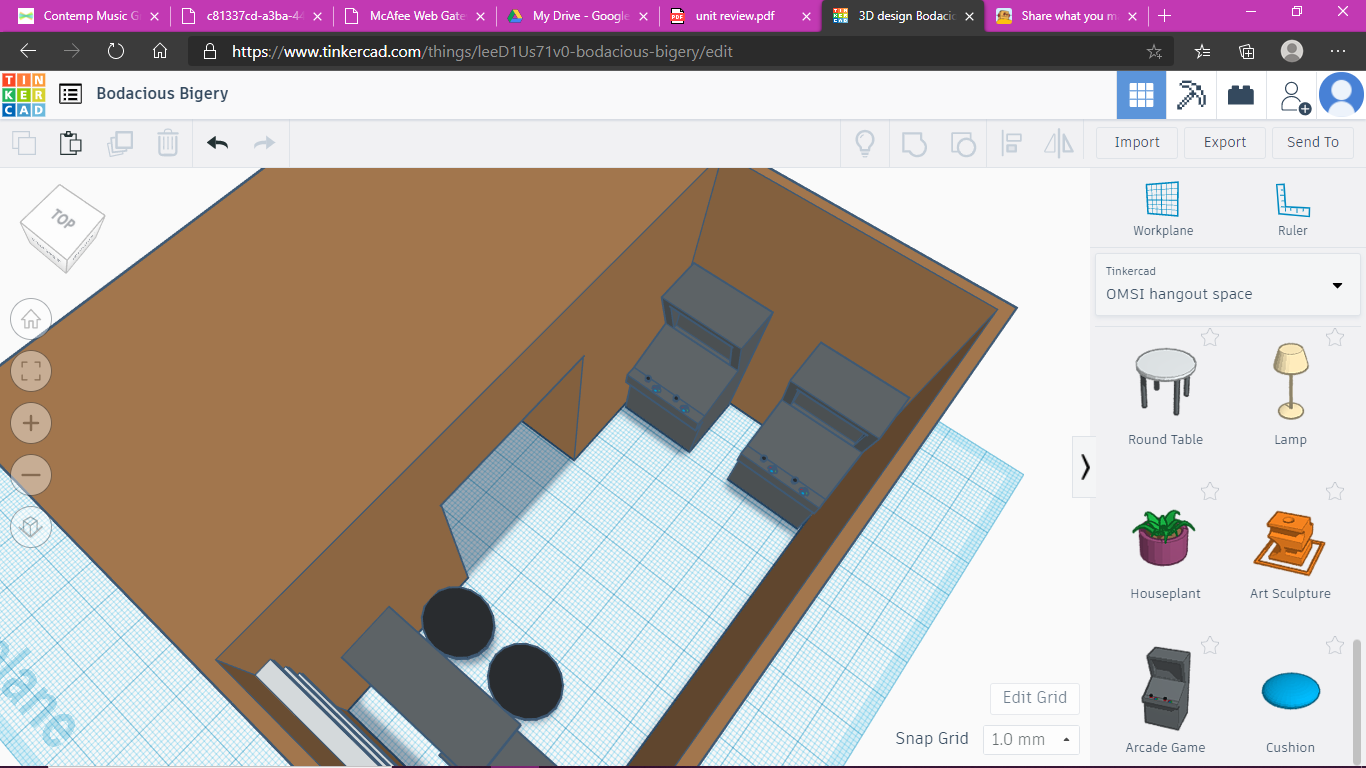1366x768 pixels.
Task: Refresh the browser page
Action: (x=116, y=51)
